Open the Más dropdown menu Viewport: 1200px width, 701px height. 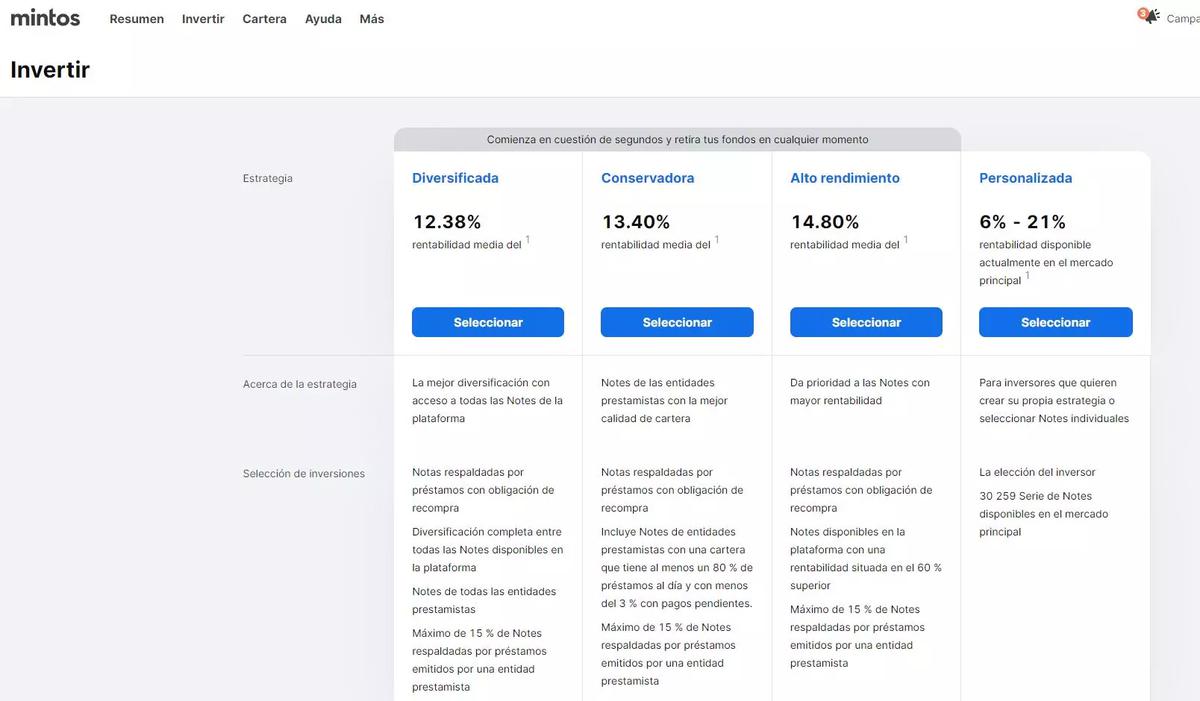(371, 18)
